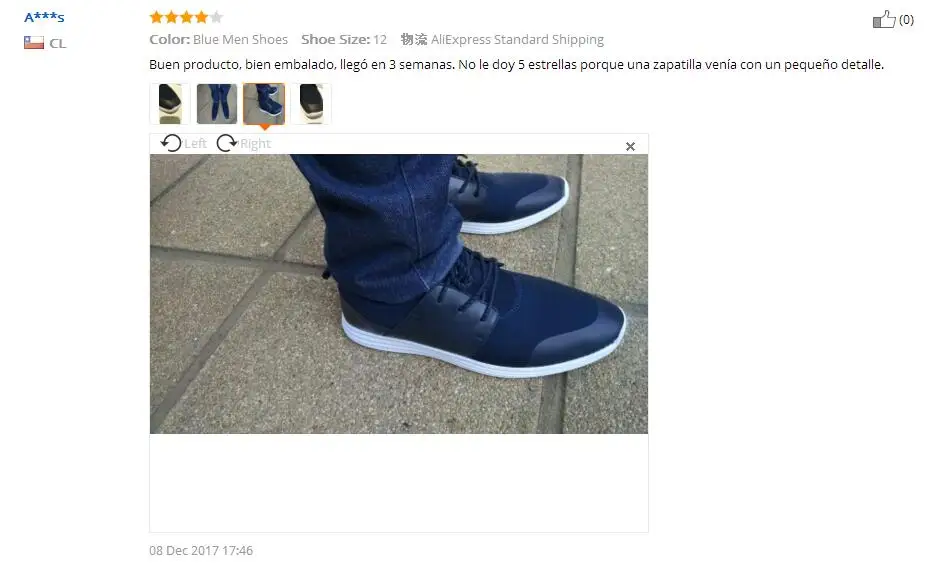
Task: Click the (0) helpful vote count
Action: (x=906, y=20)
